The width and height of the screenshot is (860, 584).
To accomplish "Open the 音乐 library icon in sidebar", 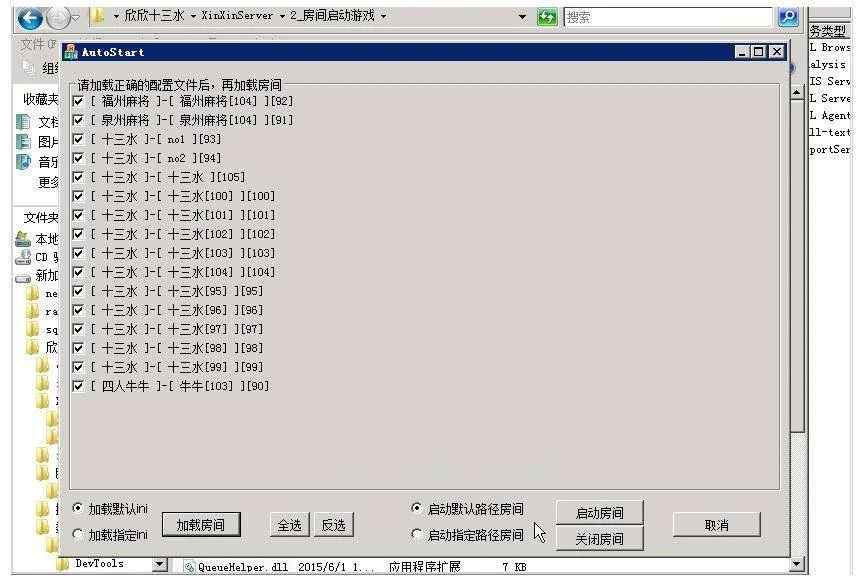I will coord(23,162).
